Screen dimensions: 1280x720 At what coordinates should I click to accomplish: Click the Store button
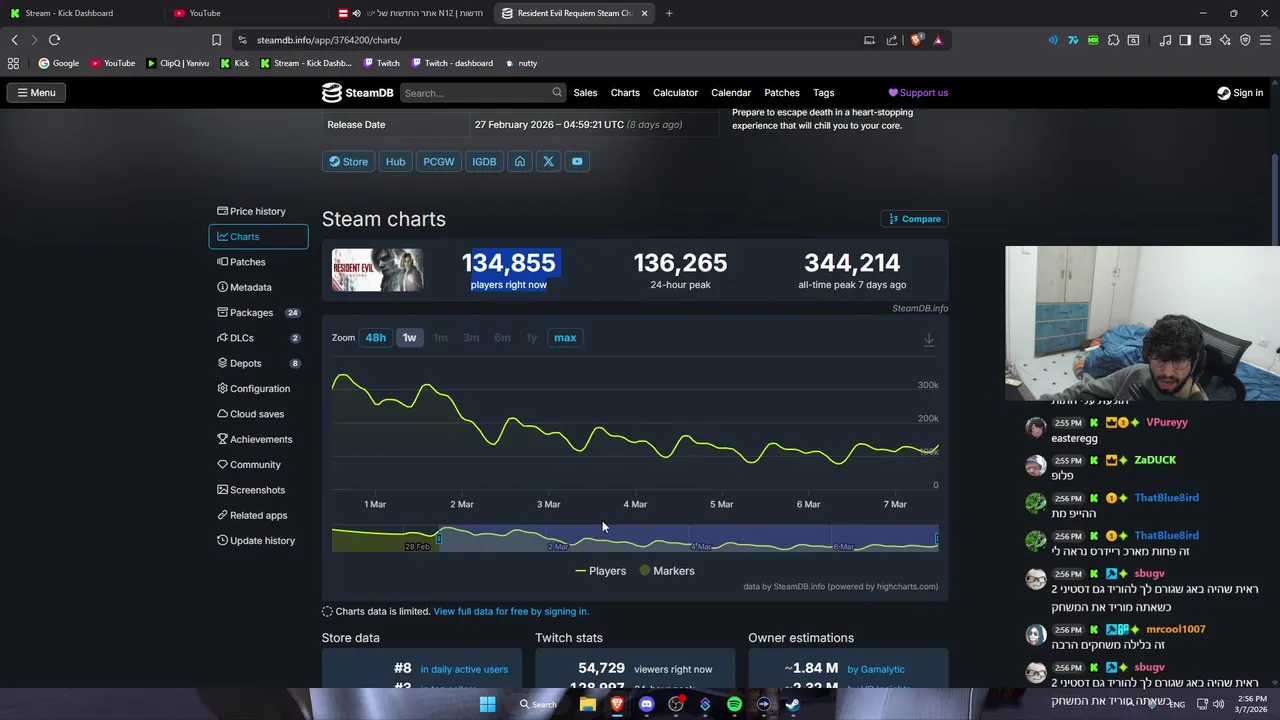click(x=348, y=161)
